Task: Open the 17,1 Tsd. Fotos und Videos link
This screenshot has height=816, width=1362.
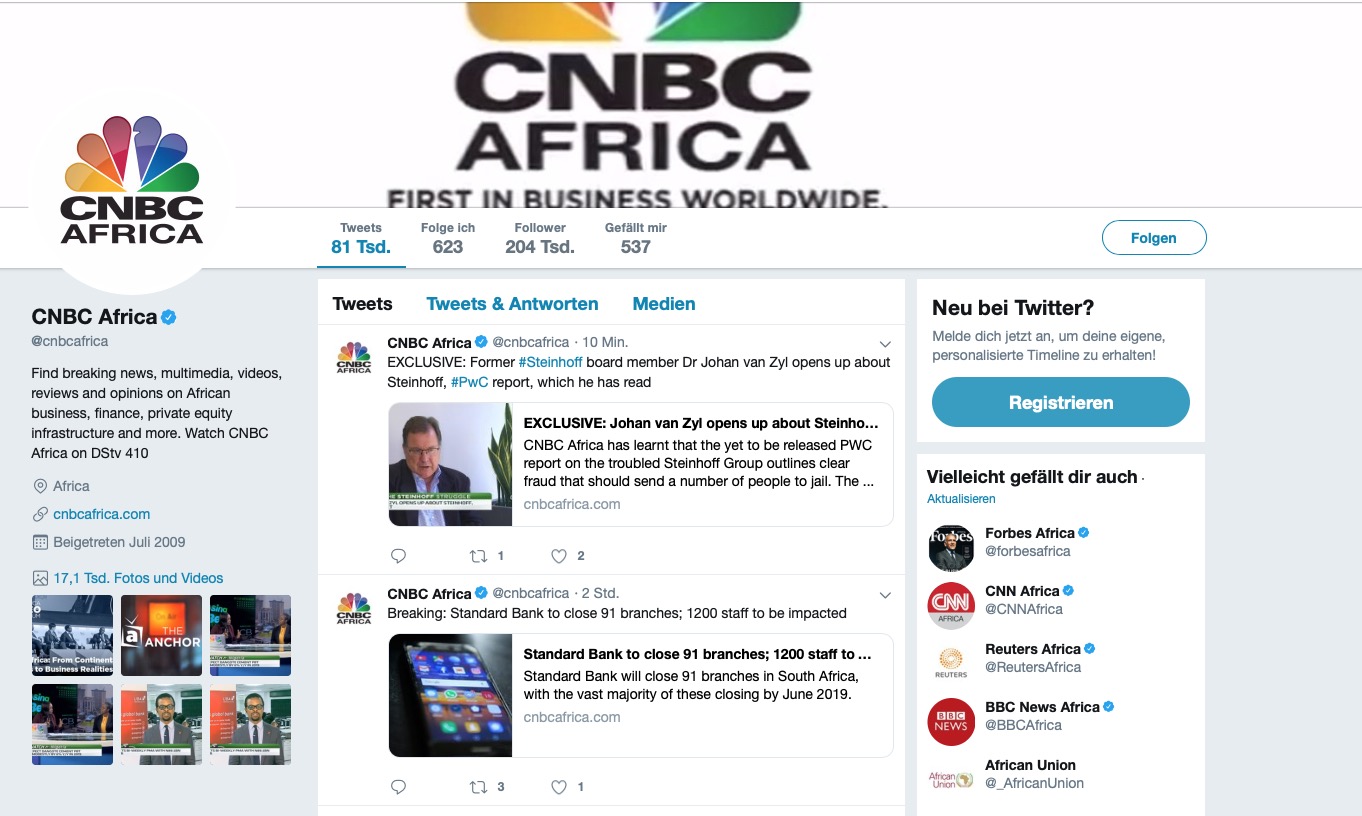Action: pos(138,578)
